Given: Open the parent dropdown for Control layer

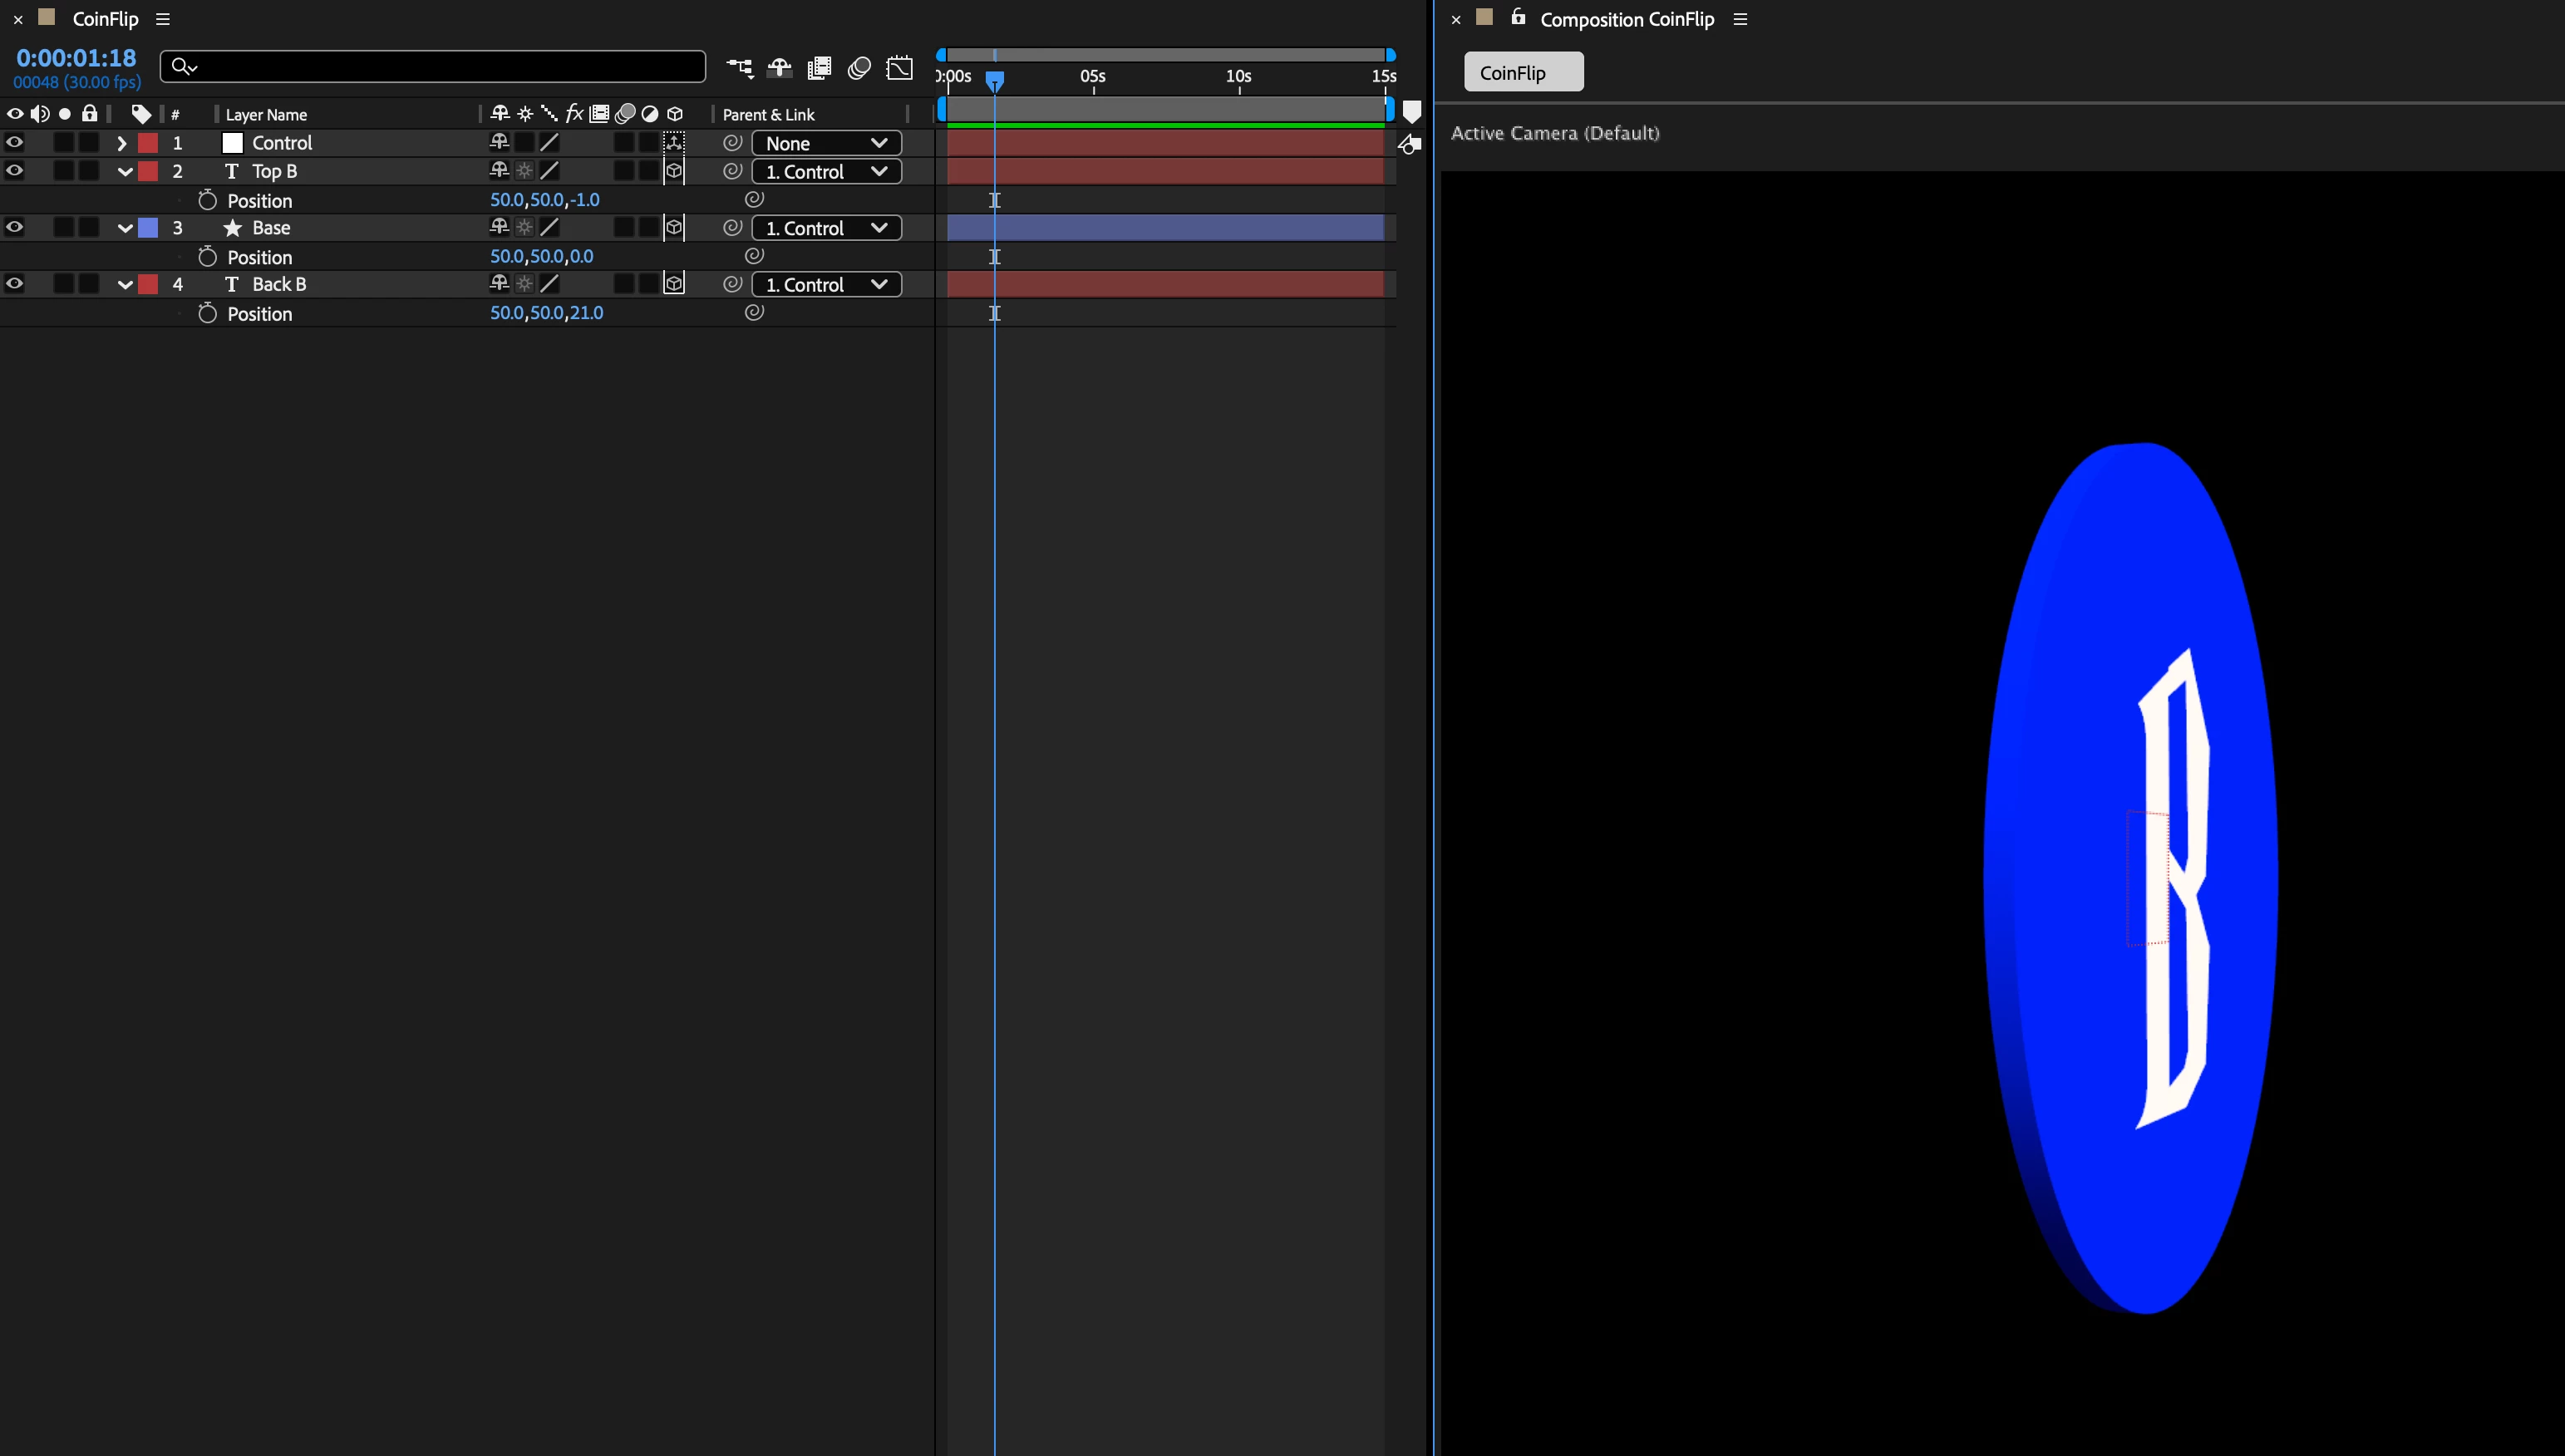Looking at the screenshot, I should click(x=825, y=143).
